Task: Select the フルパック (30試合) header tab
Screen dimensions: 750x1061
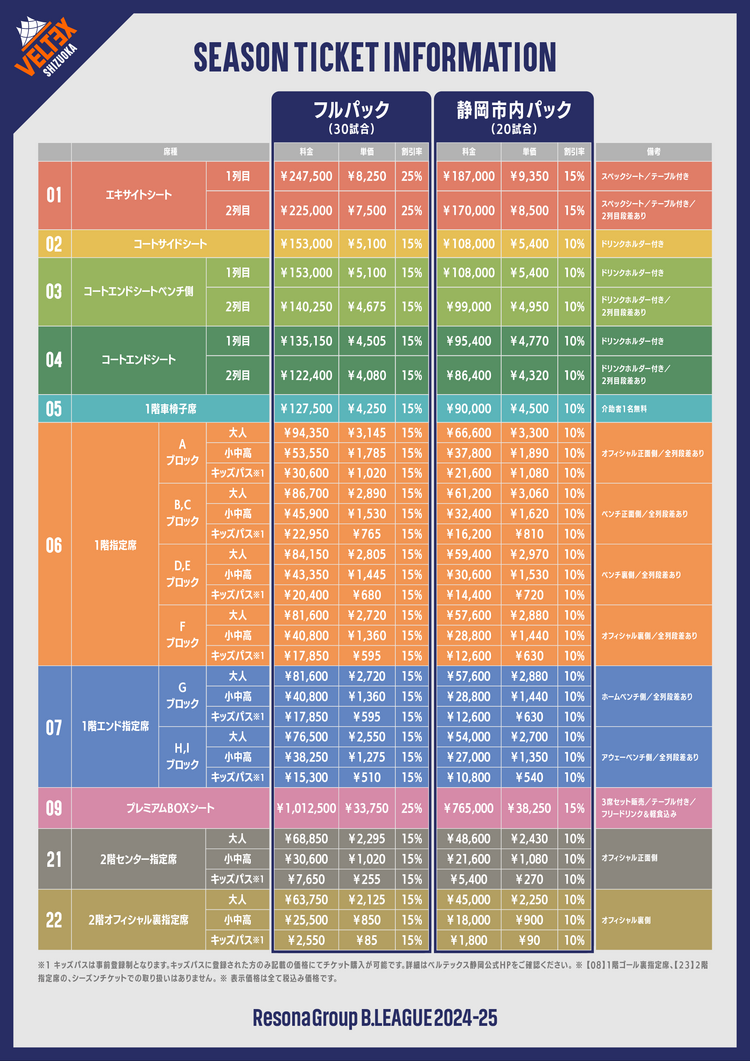Action: click(350, 117)
